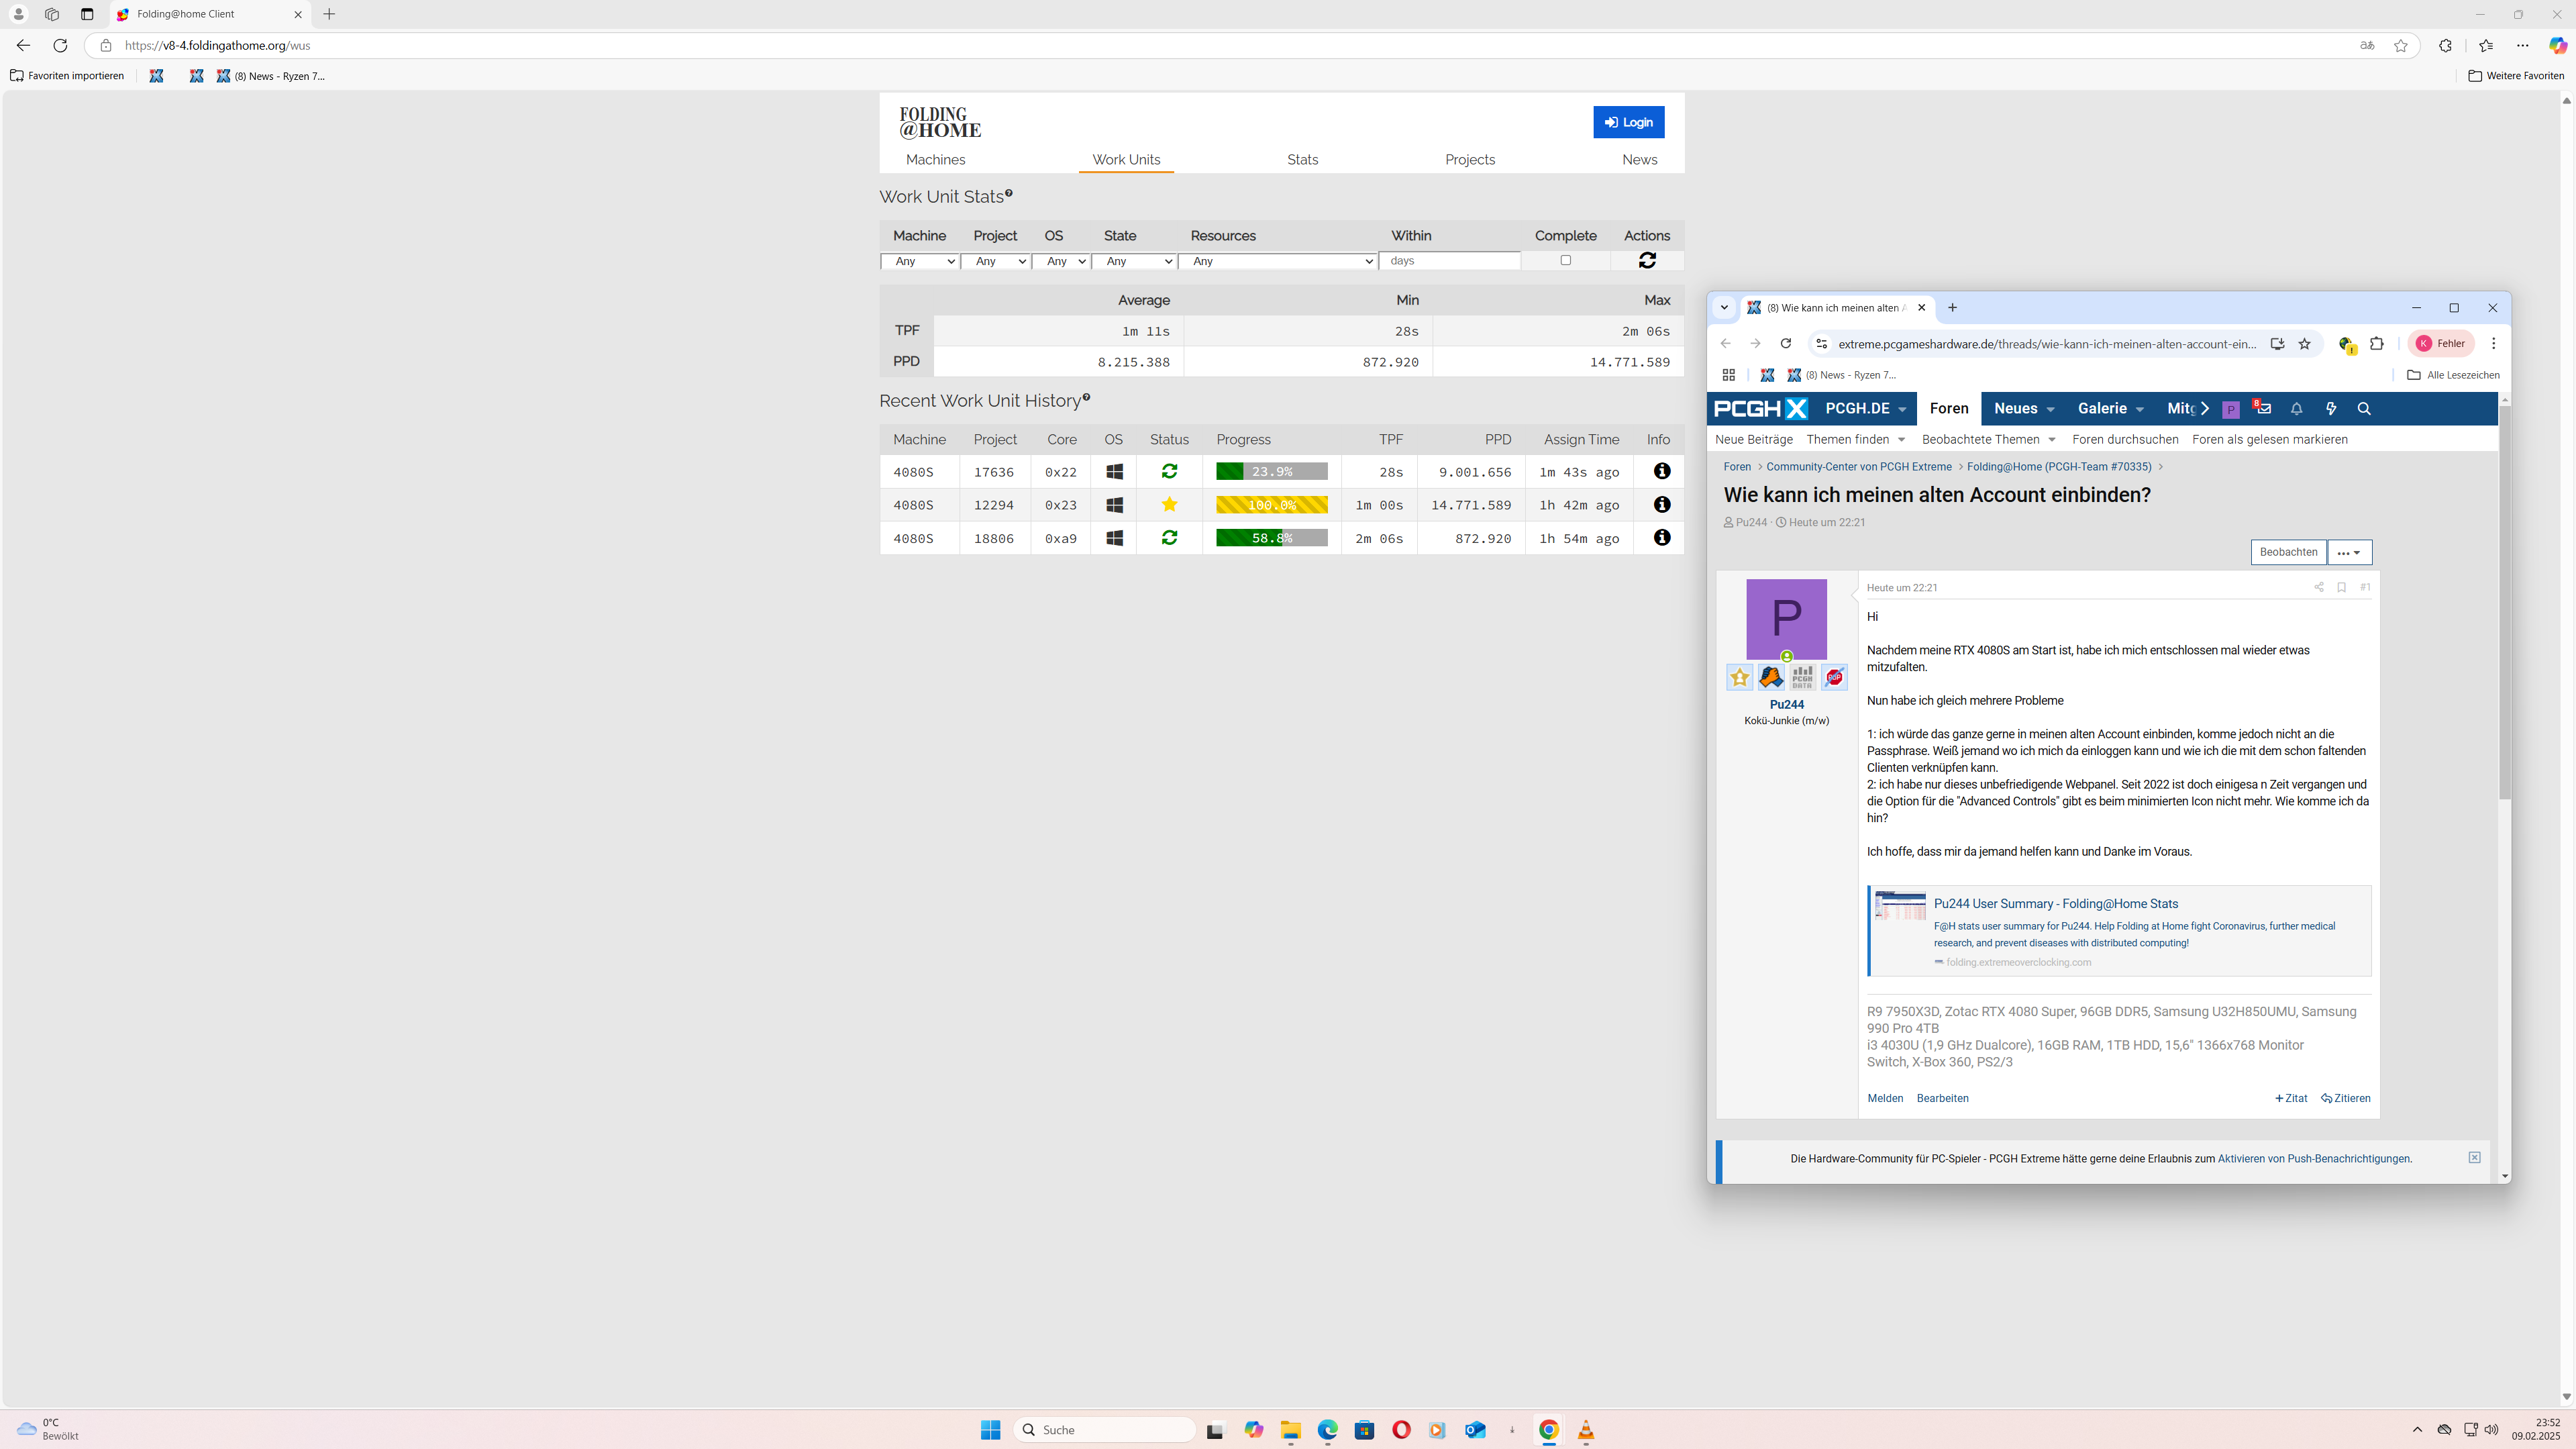This screenshot has width=2576, height=1449.
Task: Open Chrome extensions puzzle icon
Action: pos(2378,343)
